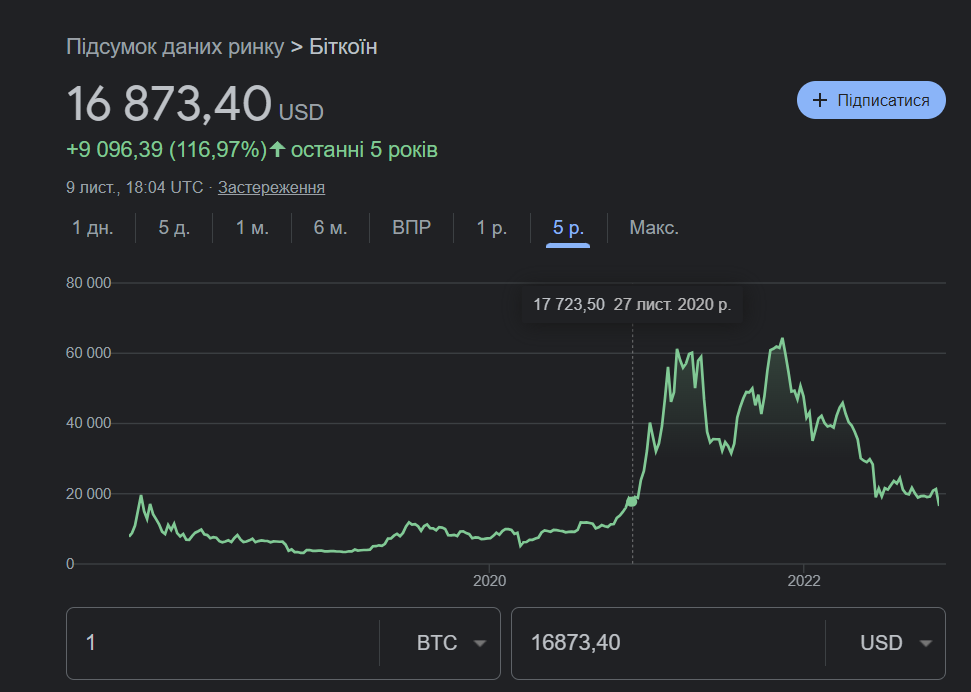Click the Біткоїн breadcrumb title
This screenshot has height=692, width=971.
click(x=343, y=46)
